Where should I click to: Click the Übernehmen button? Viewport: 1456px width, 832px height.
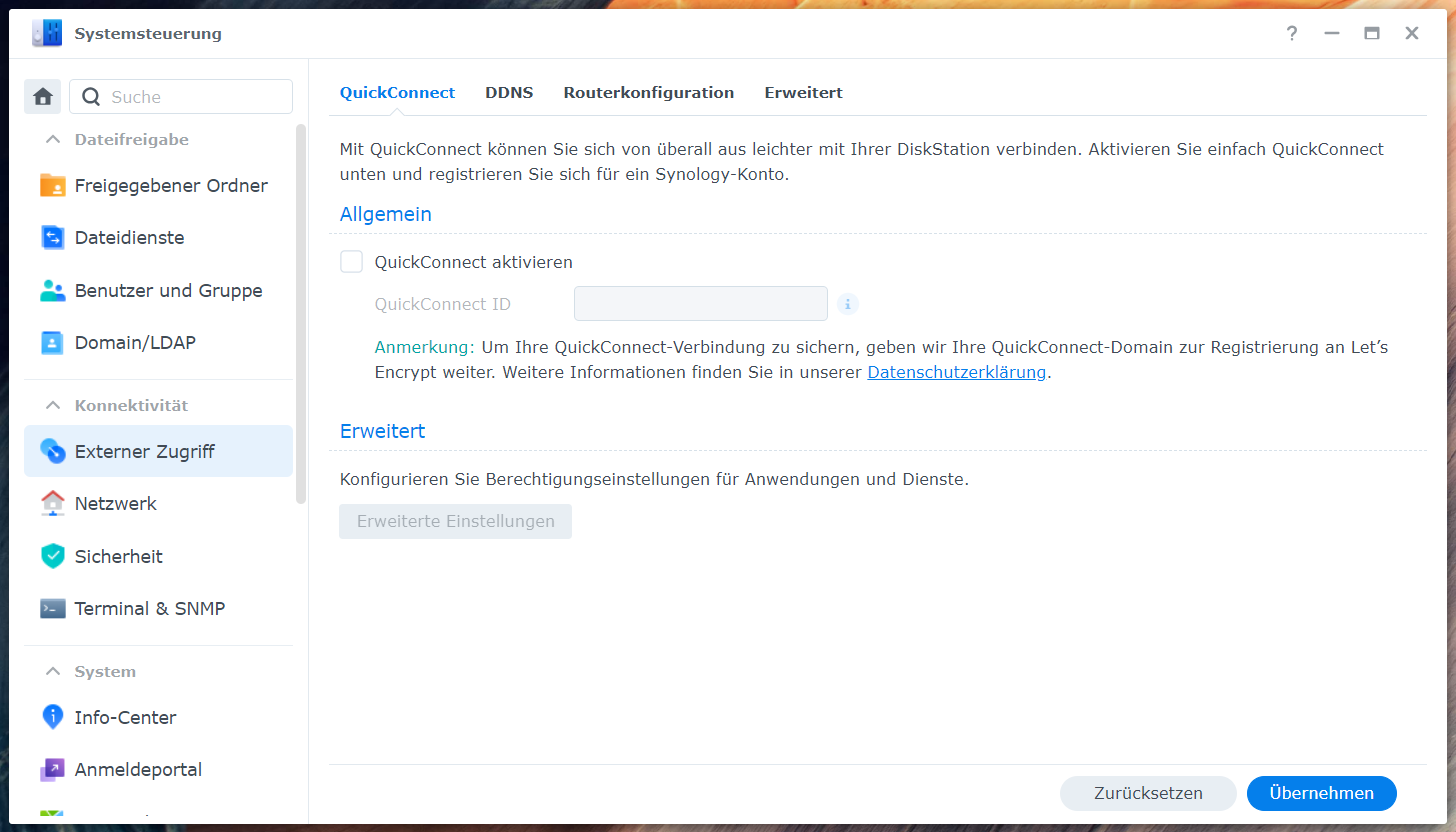tap(1321, 793)
